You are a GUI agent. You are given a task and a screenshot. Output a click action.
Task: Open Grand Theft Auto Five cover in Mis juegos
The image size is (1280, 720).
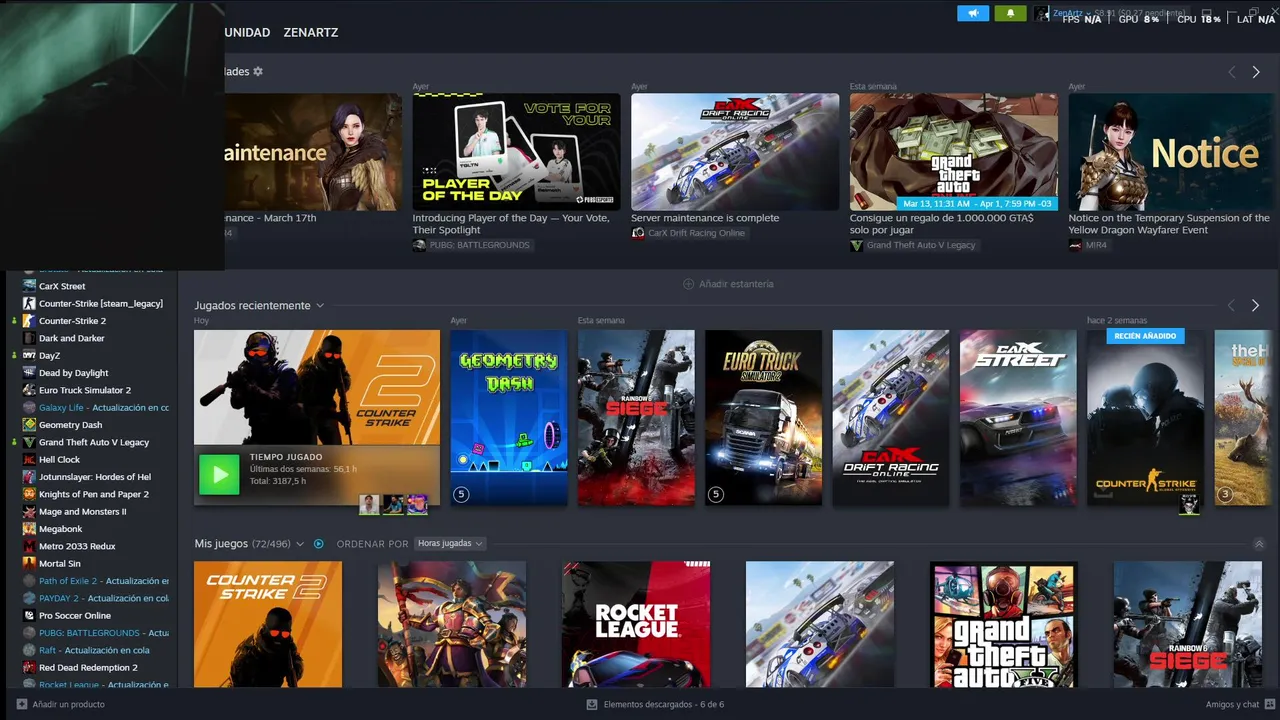1004,624
